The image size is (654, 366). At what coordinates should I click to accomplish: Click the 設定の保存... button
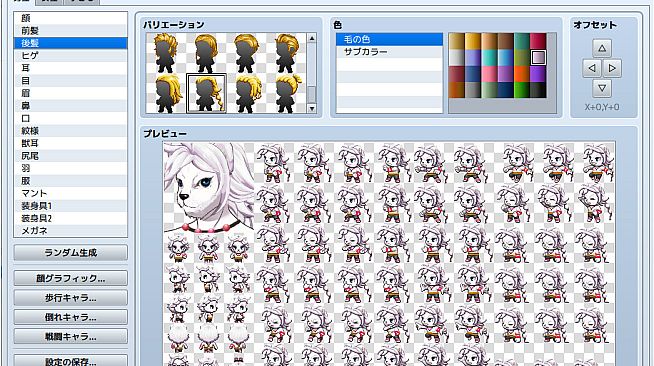70,361
